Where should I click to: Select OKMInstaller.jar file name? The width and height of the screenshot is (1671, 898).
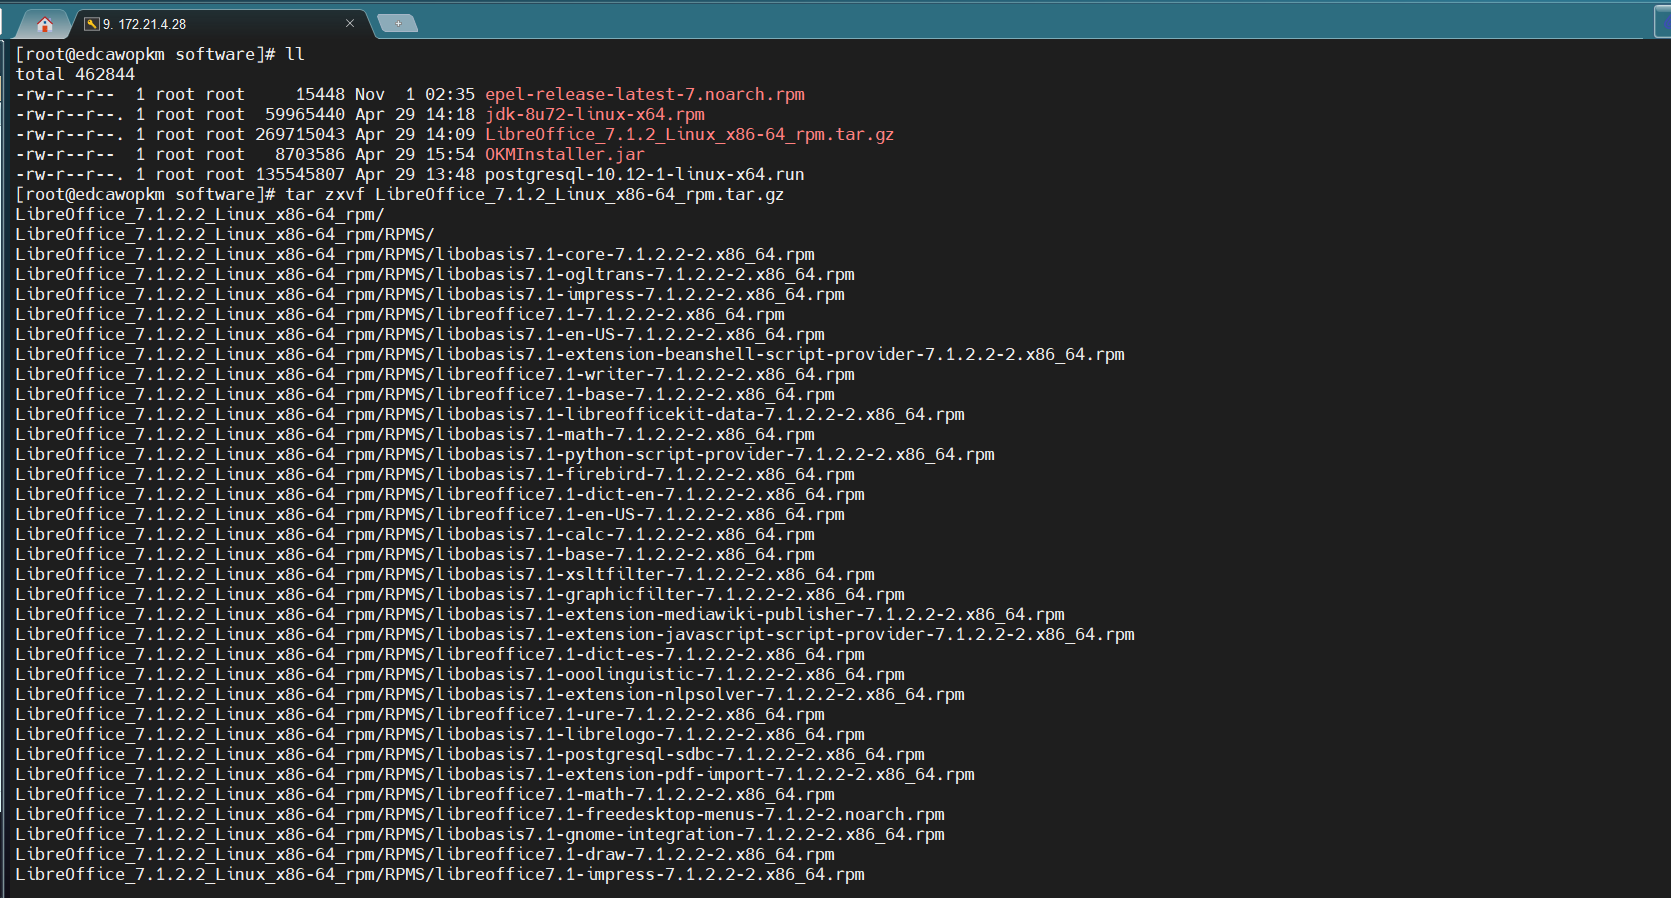[x=565, y=154]
